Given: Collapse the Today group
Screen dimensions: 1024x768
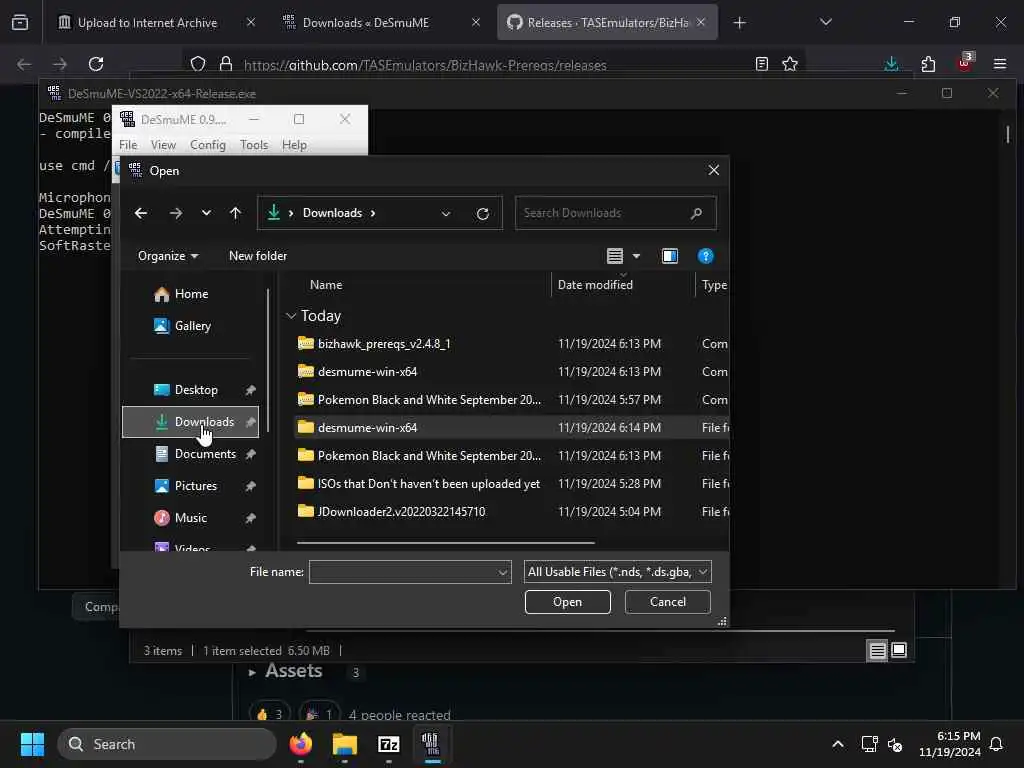Looking at the screenshot, I should (291, 316).
